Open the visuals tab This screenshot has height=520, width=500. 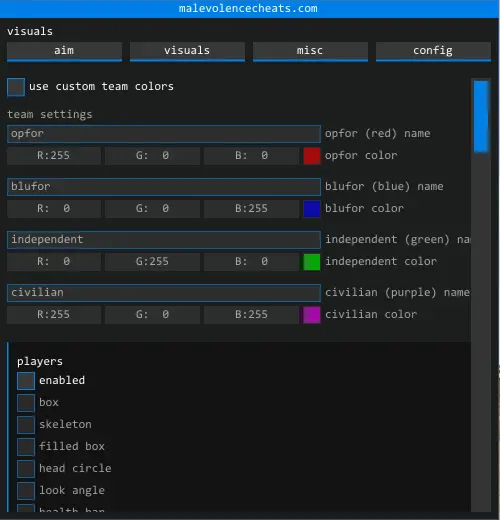click(x=187, y=51)
